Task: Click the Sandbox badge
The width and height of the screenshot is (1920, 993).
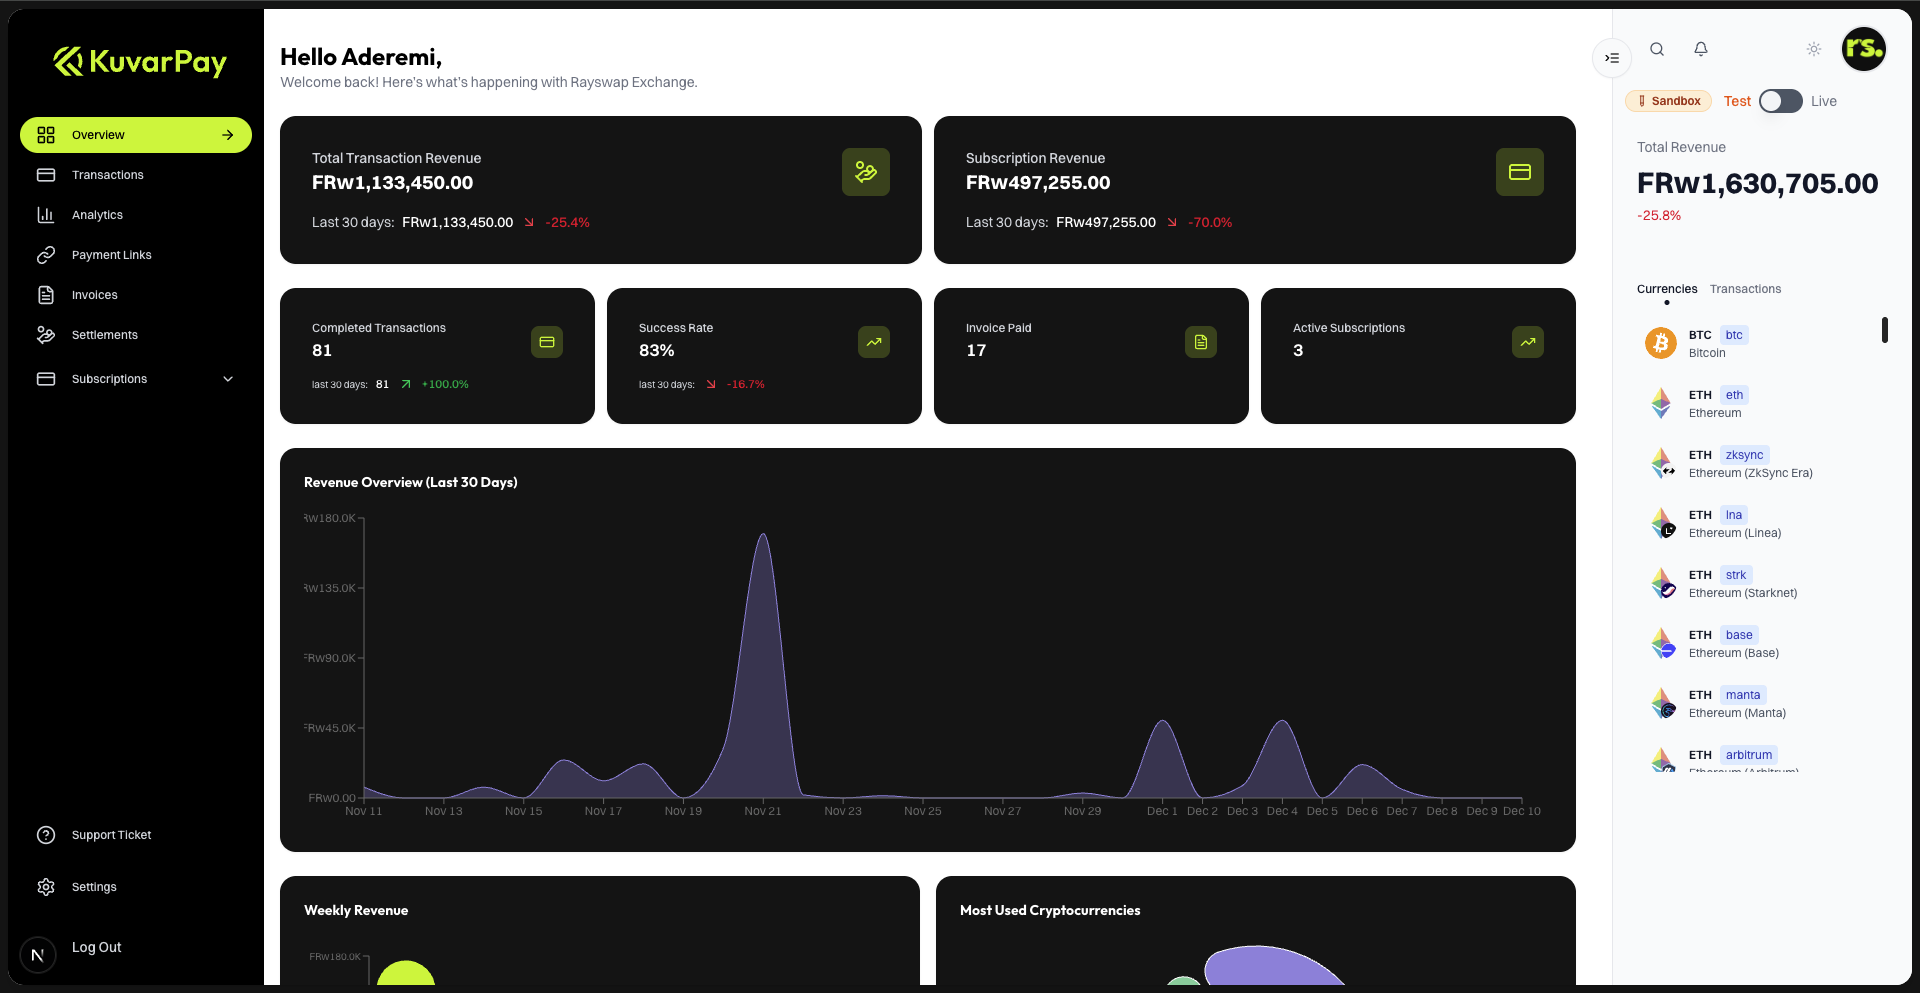Action: click(x=1668, y=101)
